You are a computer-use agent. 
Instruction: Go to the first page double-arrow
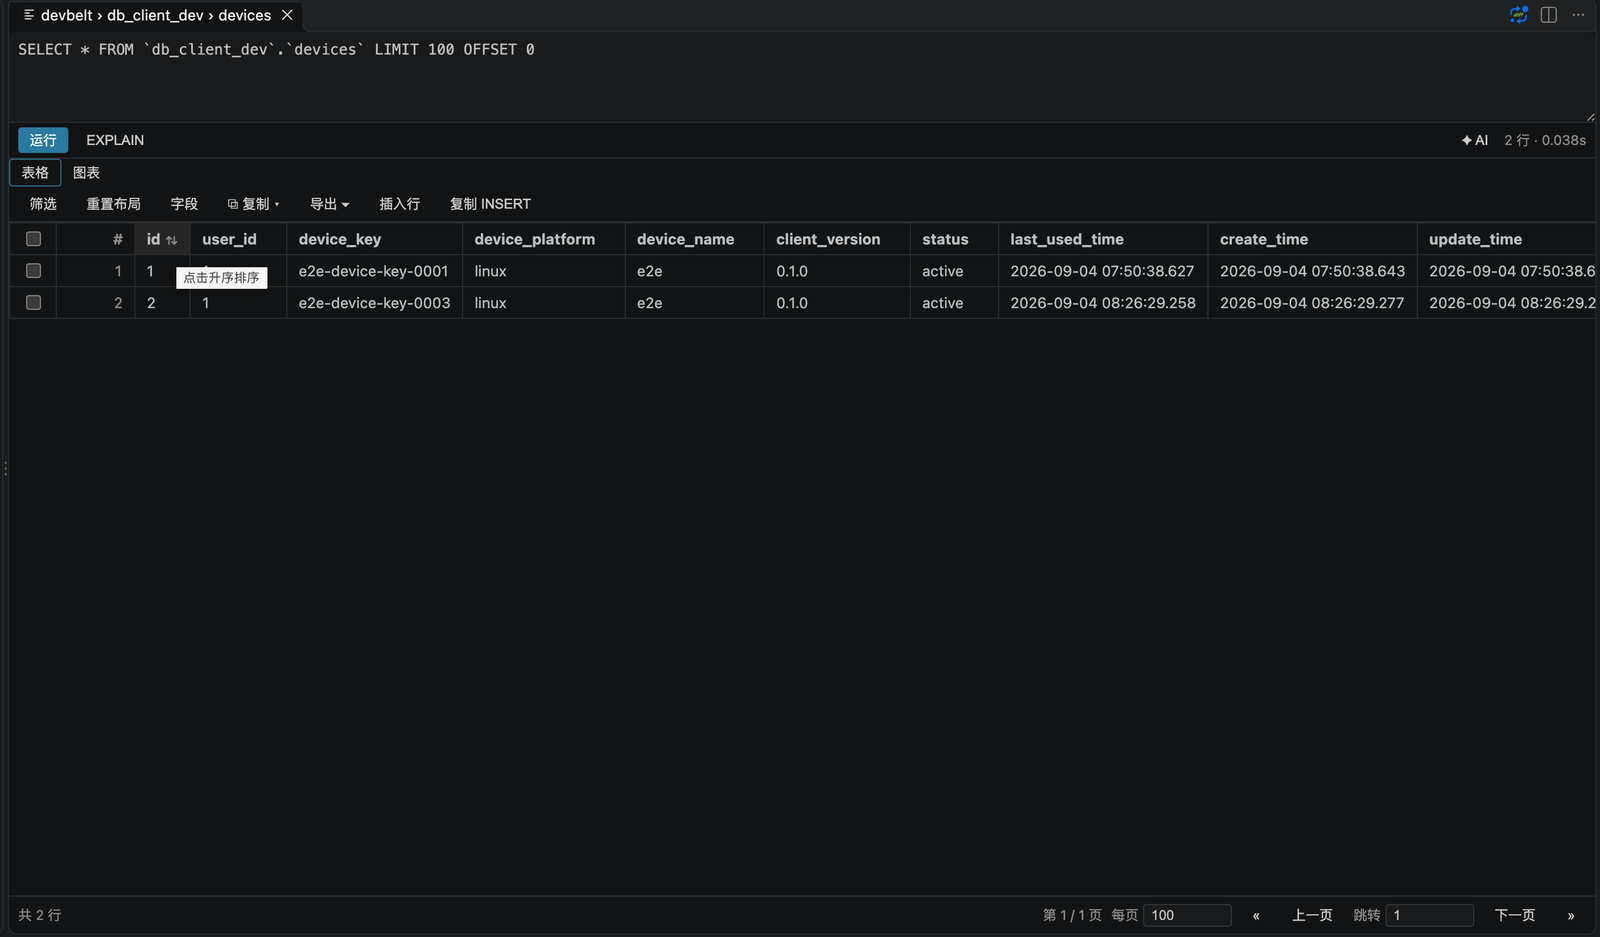[x=1256, y=915]
